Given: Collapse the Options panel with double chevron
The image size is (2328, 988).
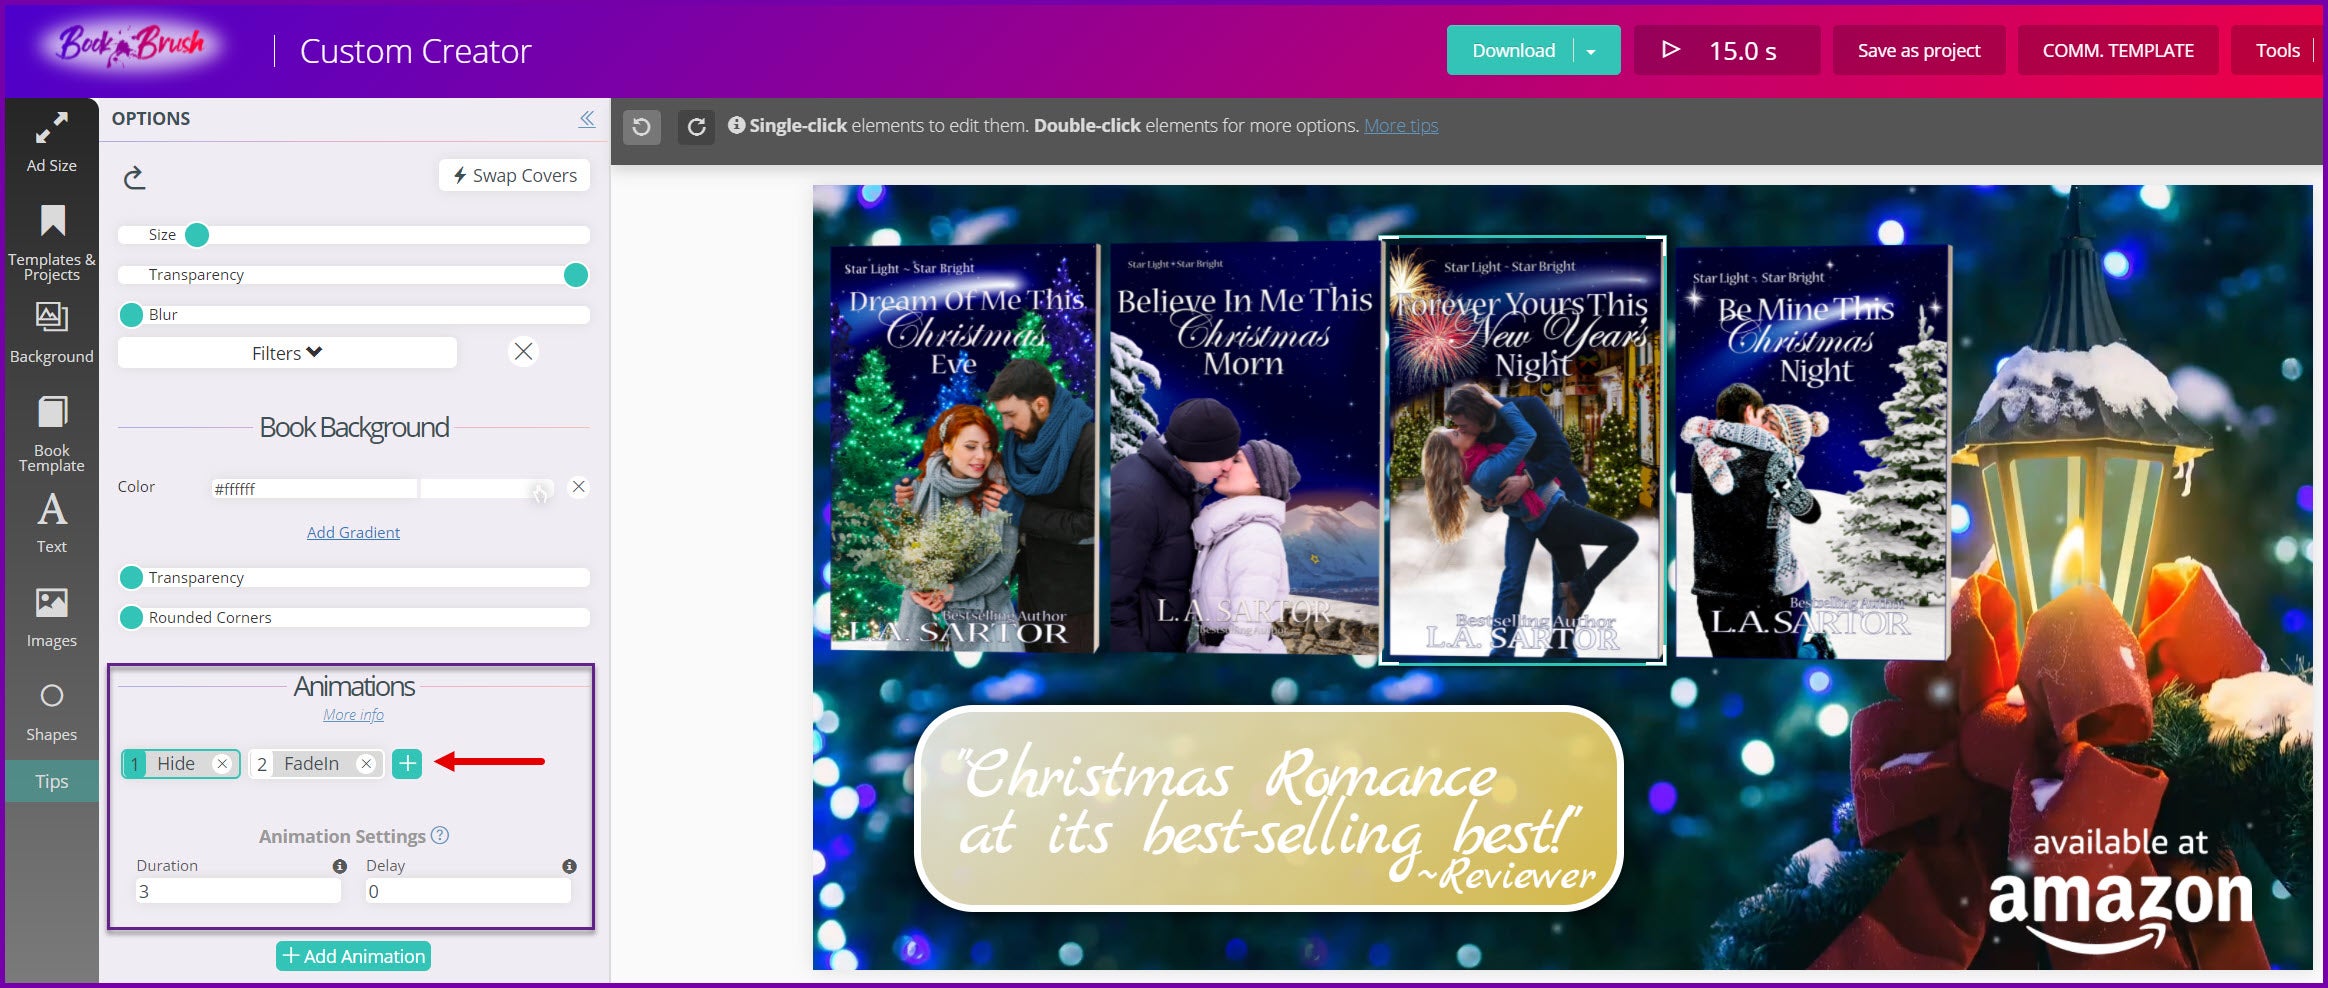Looking at the screenshot, I should [587, 119].
